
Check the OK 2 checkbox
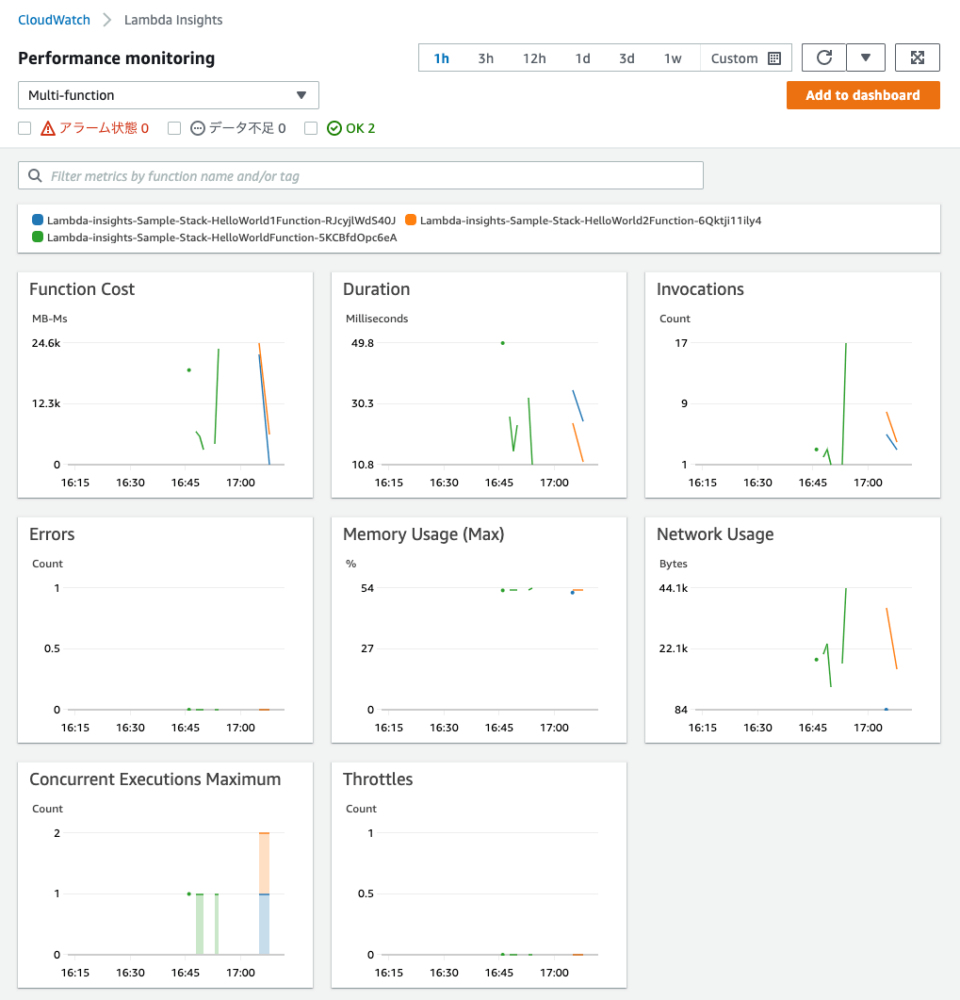(x=310, y=128)
